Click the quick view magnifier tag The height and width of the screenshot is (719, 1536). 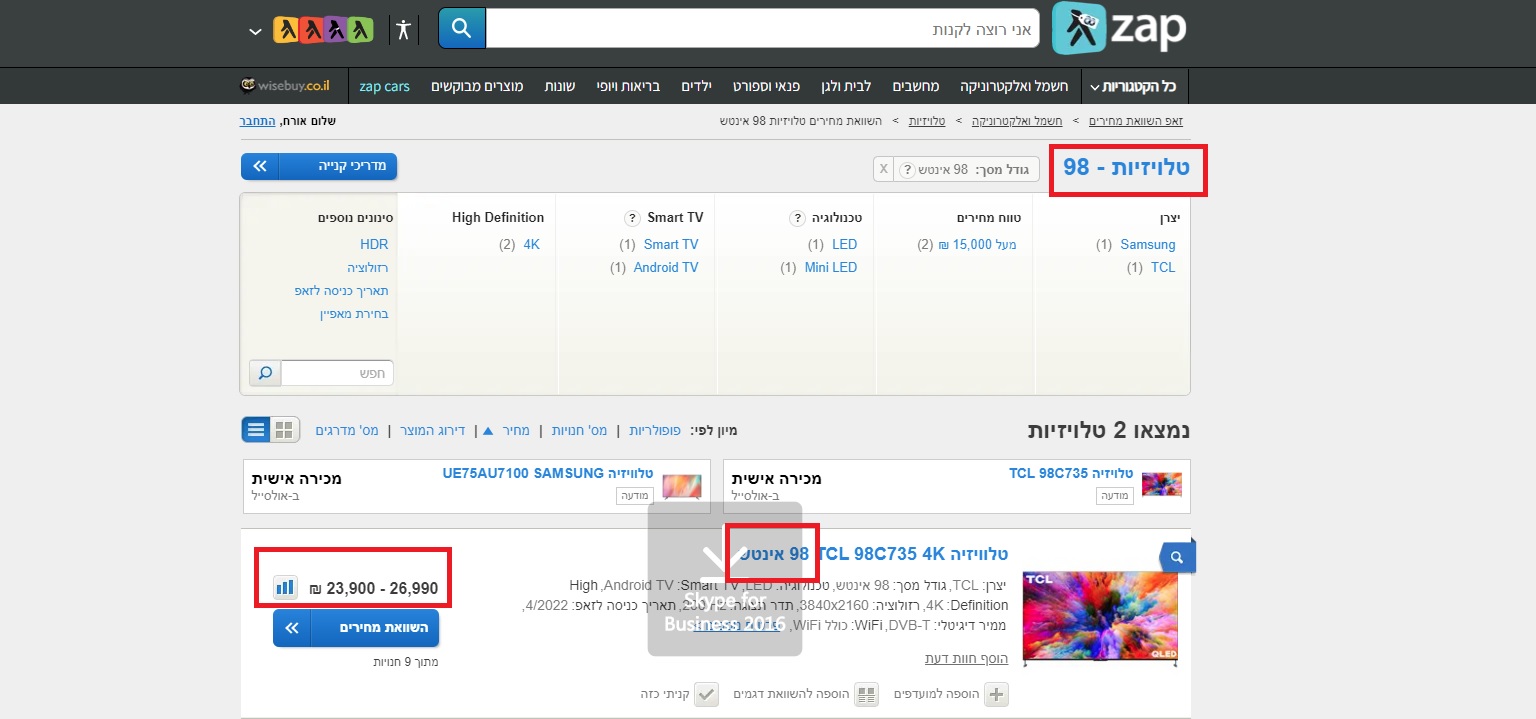coord(1177,557)
